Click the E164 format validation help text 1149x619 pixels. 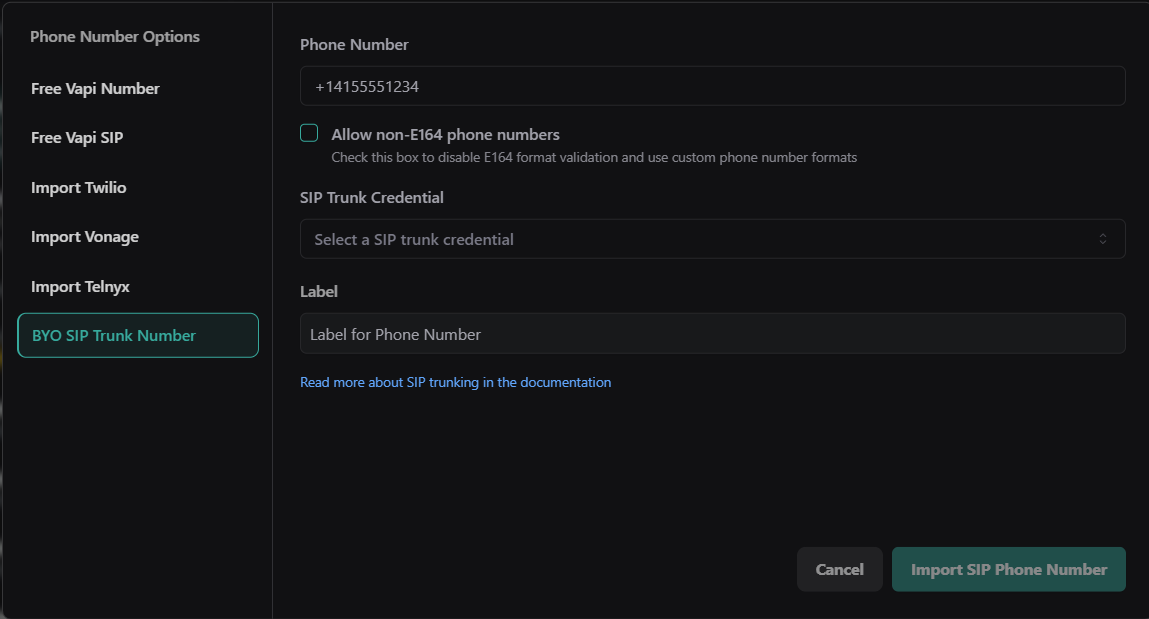coord(594,158)
